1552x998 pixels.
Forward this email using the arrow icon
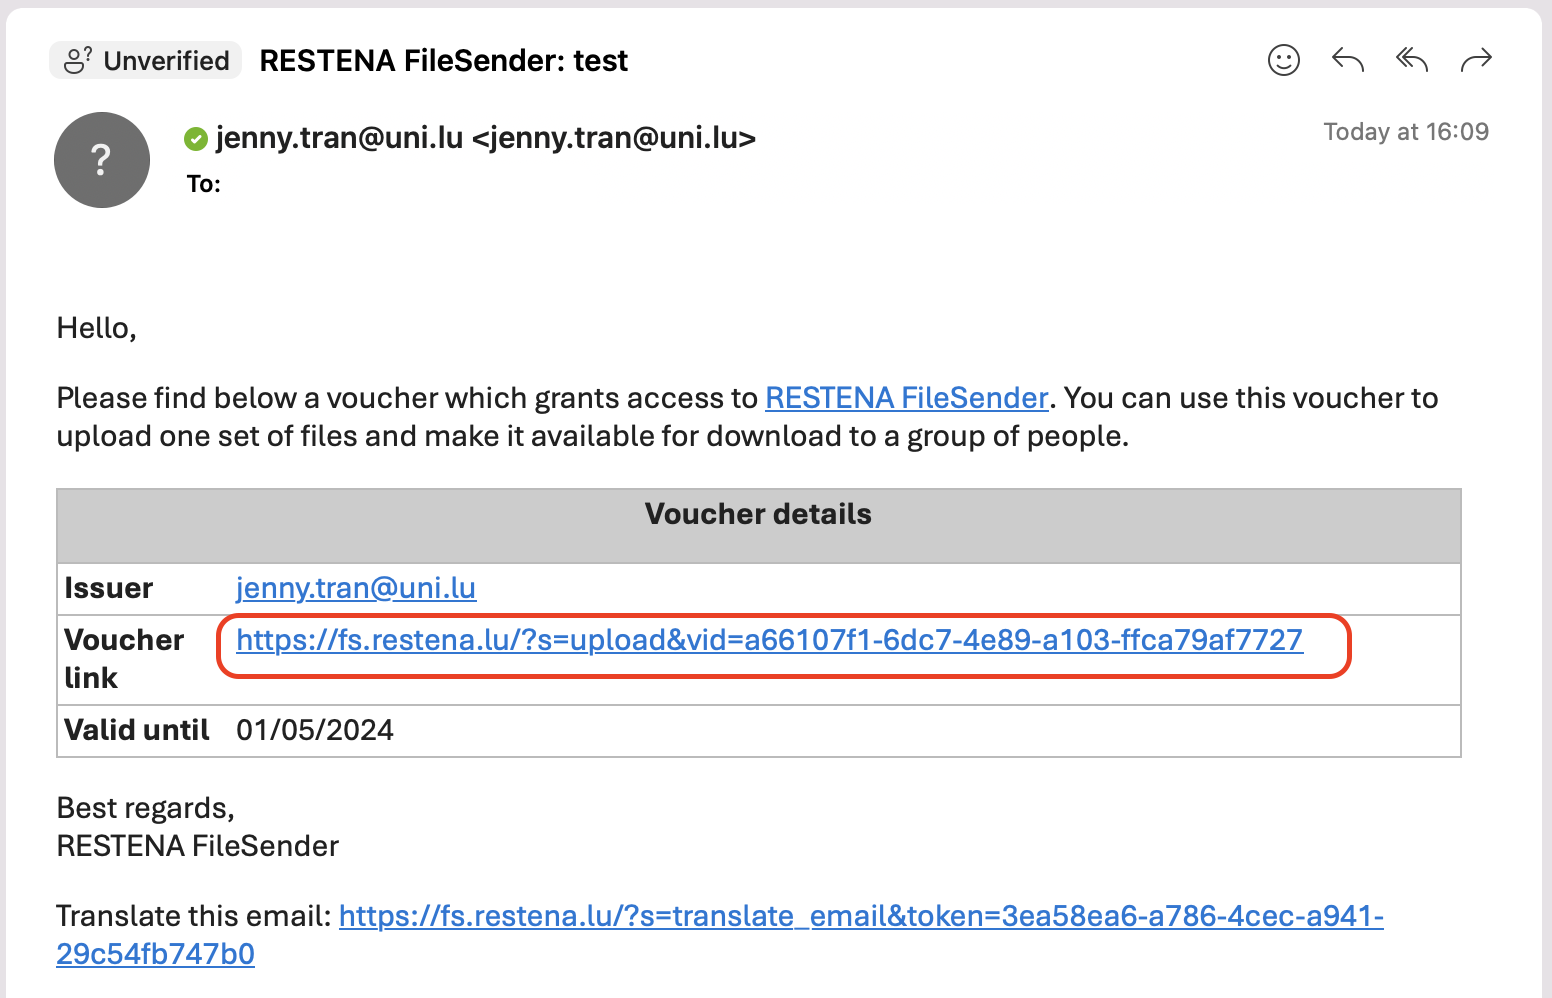point(1475,61)
